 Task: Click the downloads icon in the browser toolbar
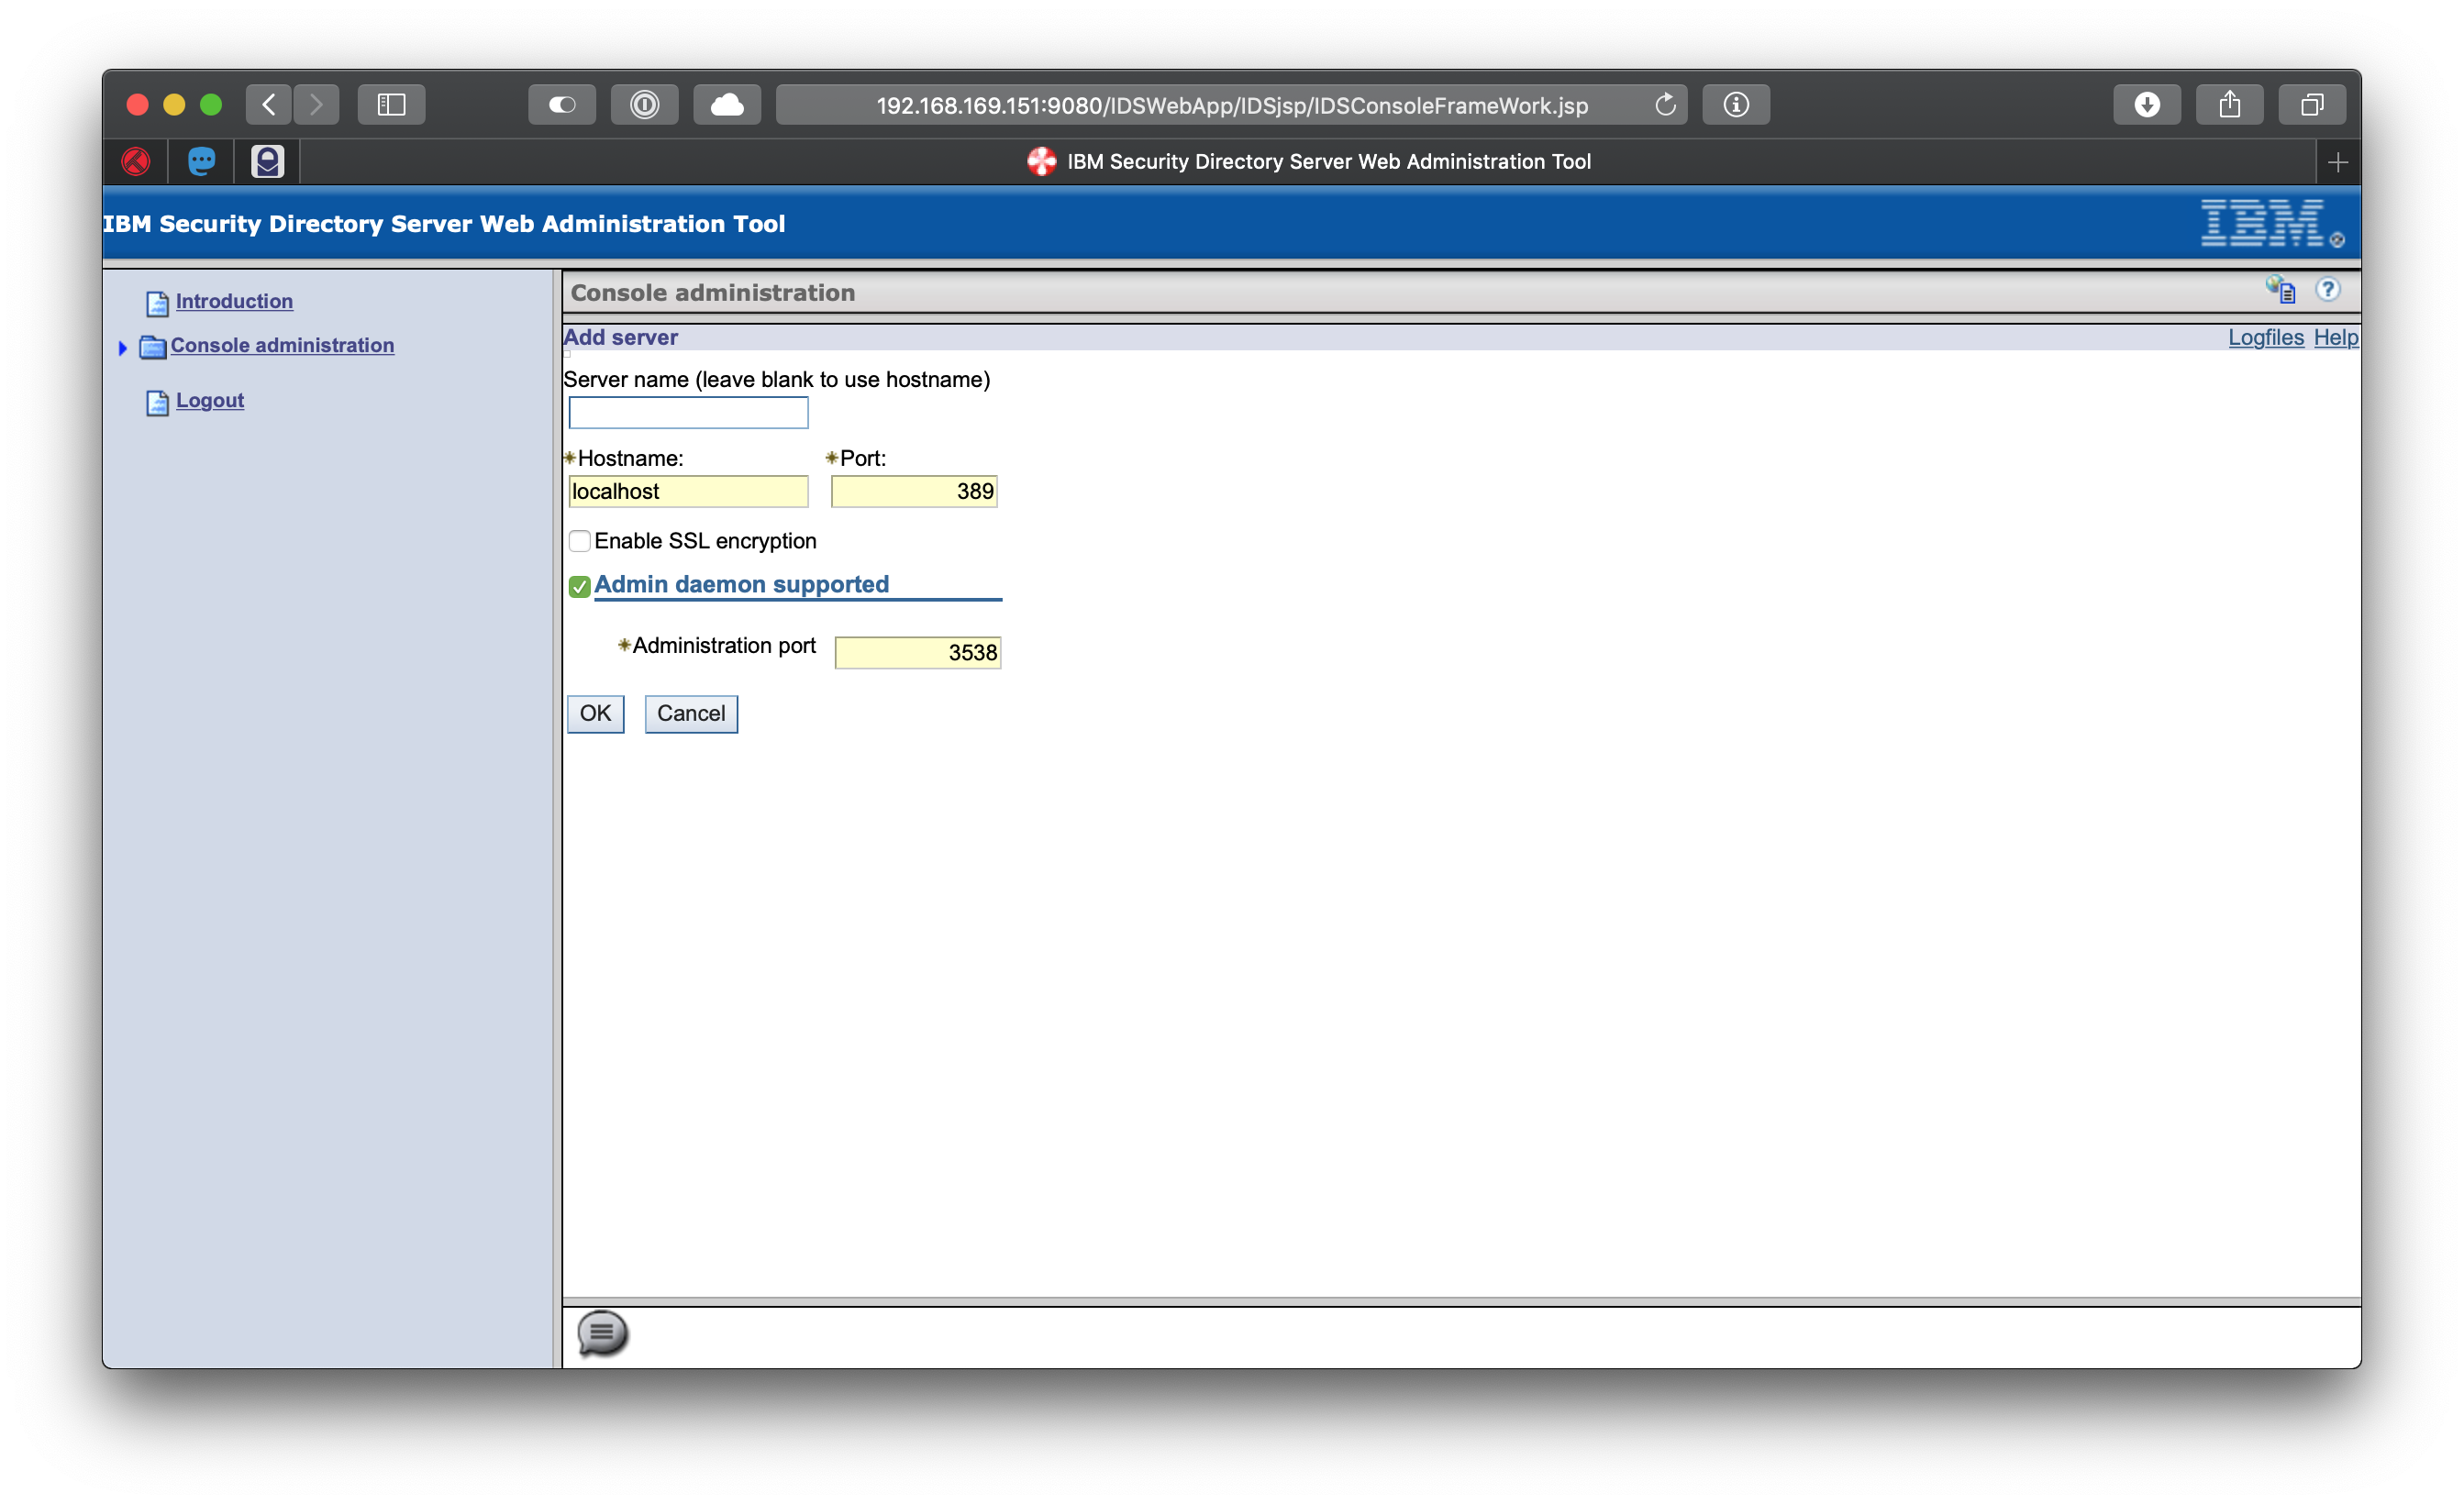(2148, 104)
